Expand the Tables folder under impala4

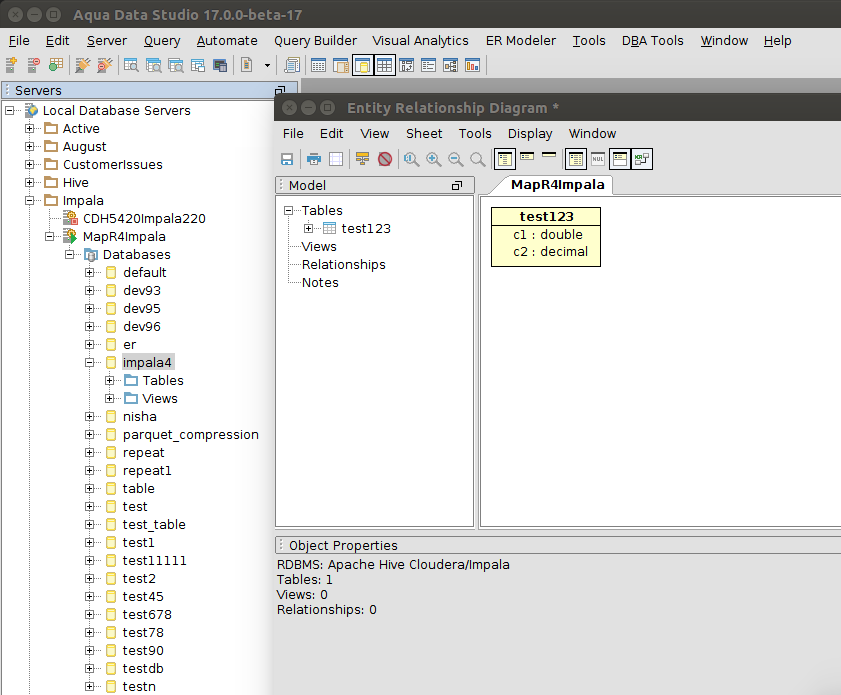tap(110, 380)
